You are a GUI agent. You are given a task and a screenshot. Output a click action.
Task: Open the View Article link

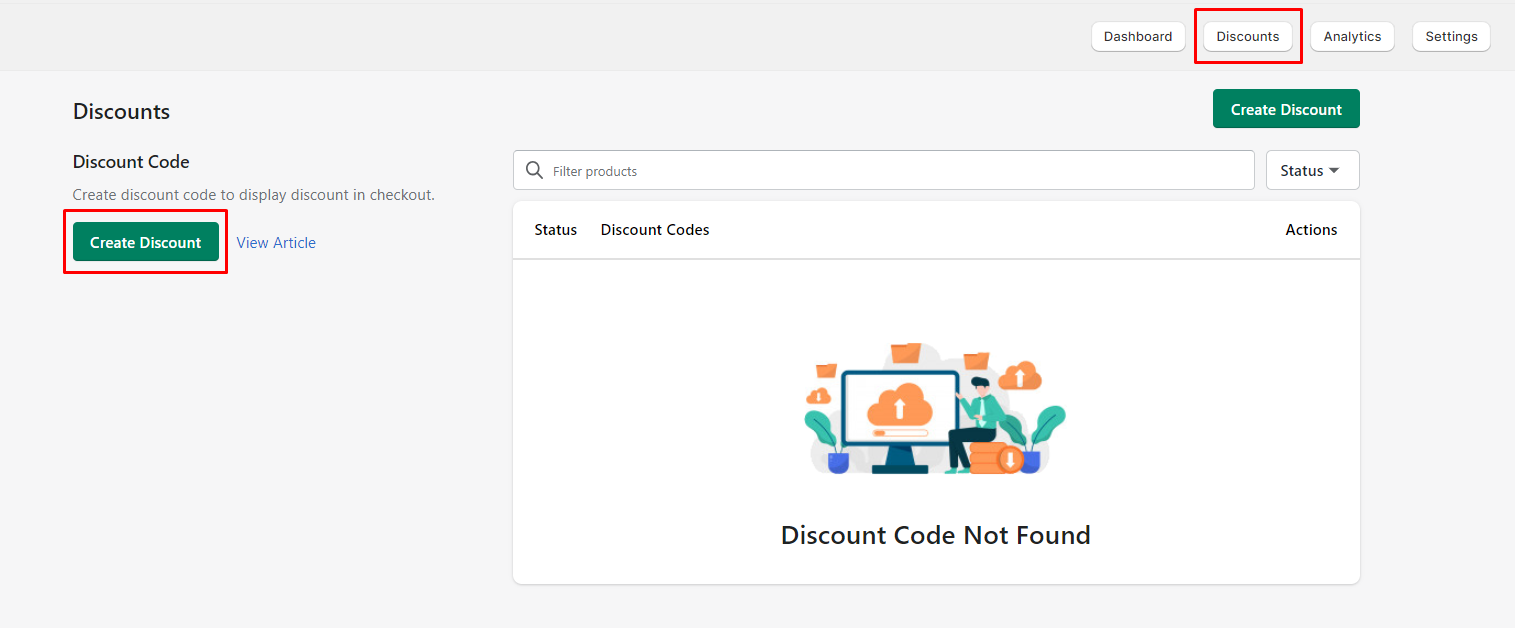tap(275, 242)
